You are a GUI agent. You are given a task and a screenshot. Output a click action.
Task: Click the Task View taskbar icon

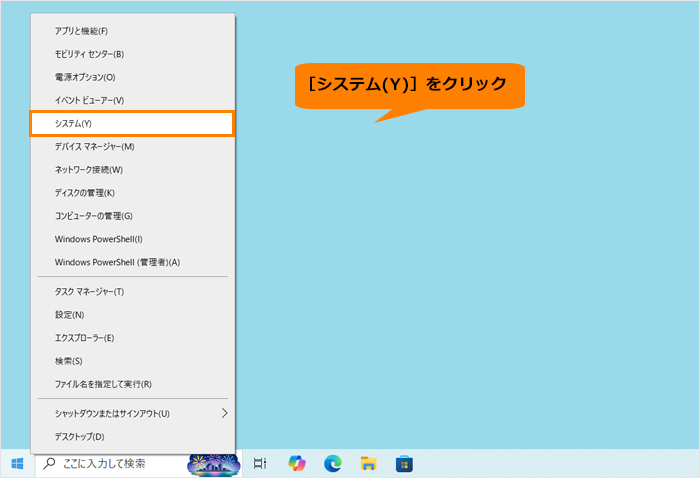point(260,464)
